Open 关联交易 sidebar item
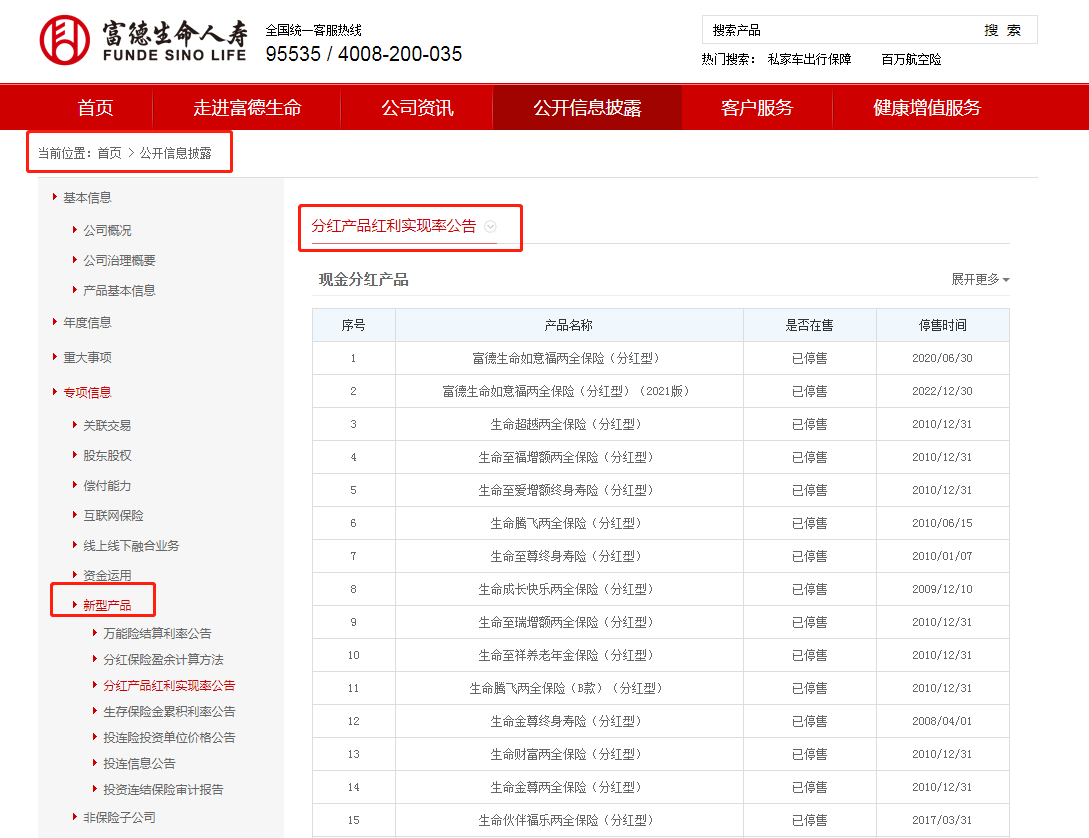Image resolution: width=1089 pixels, height=838 pixels. pyautogui.click(x=107, y=425)
